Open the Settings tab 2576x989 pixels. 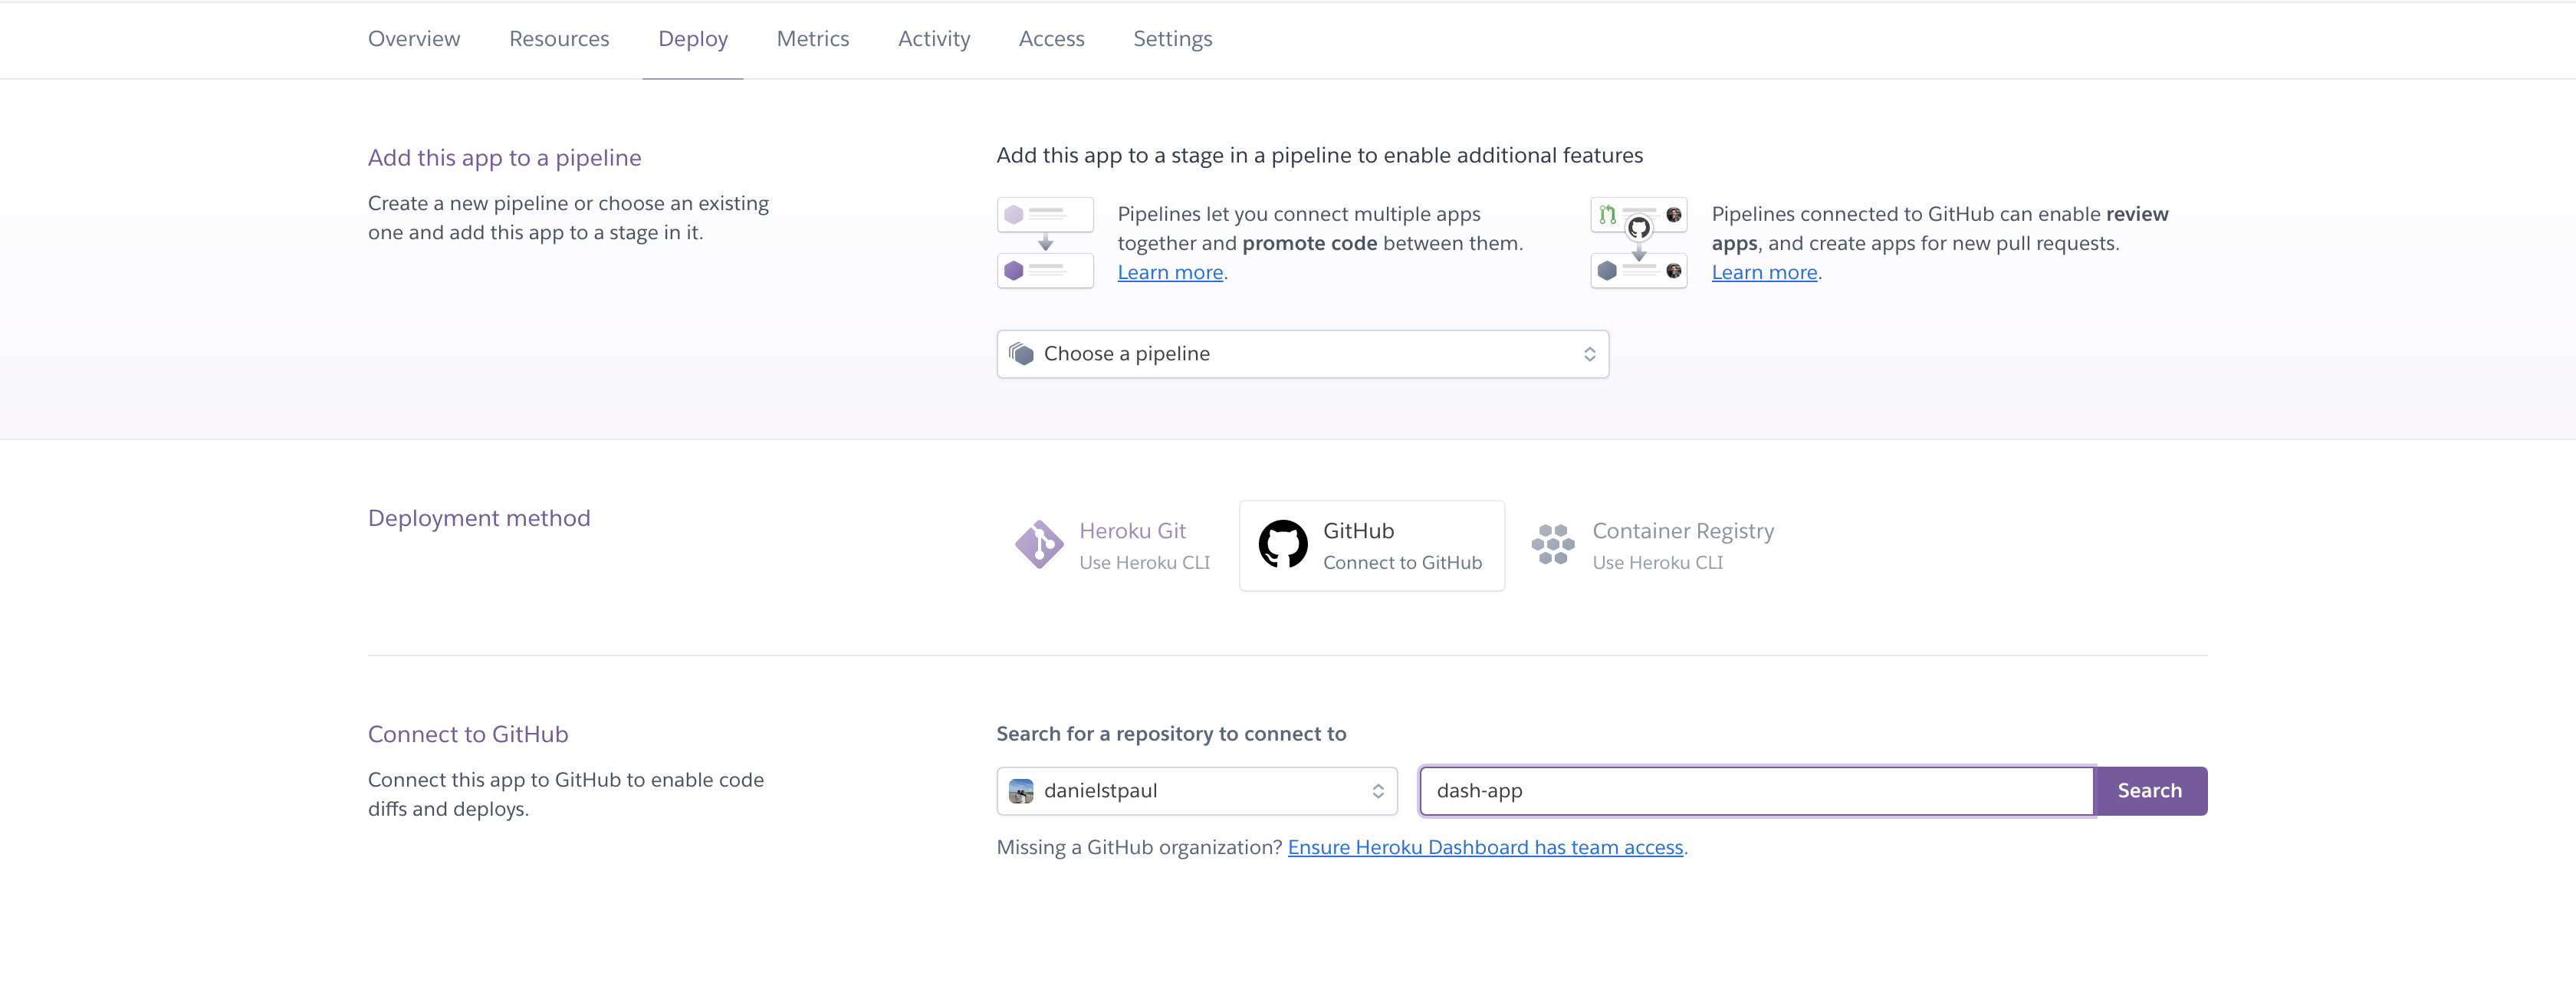click(x=1173, y=39)
